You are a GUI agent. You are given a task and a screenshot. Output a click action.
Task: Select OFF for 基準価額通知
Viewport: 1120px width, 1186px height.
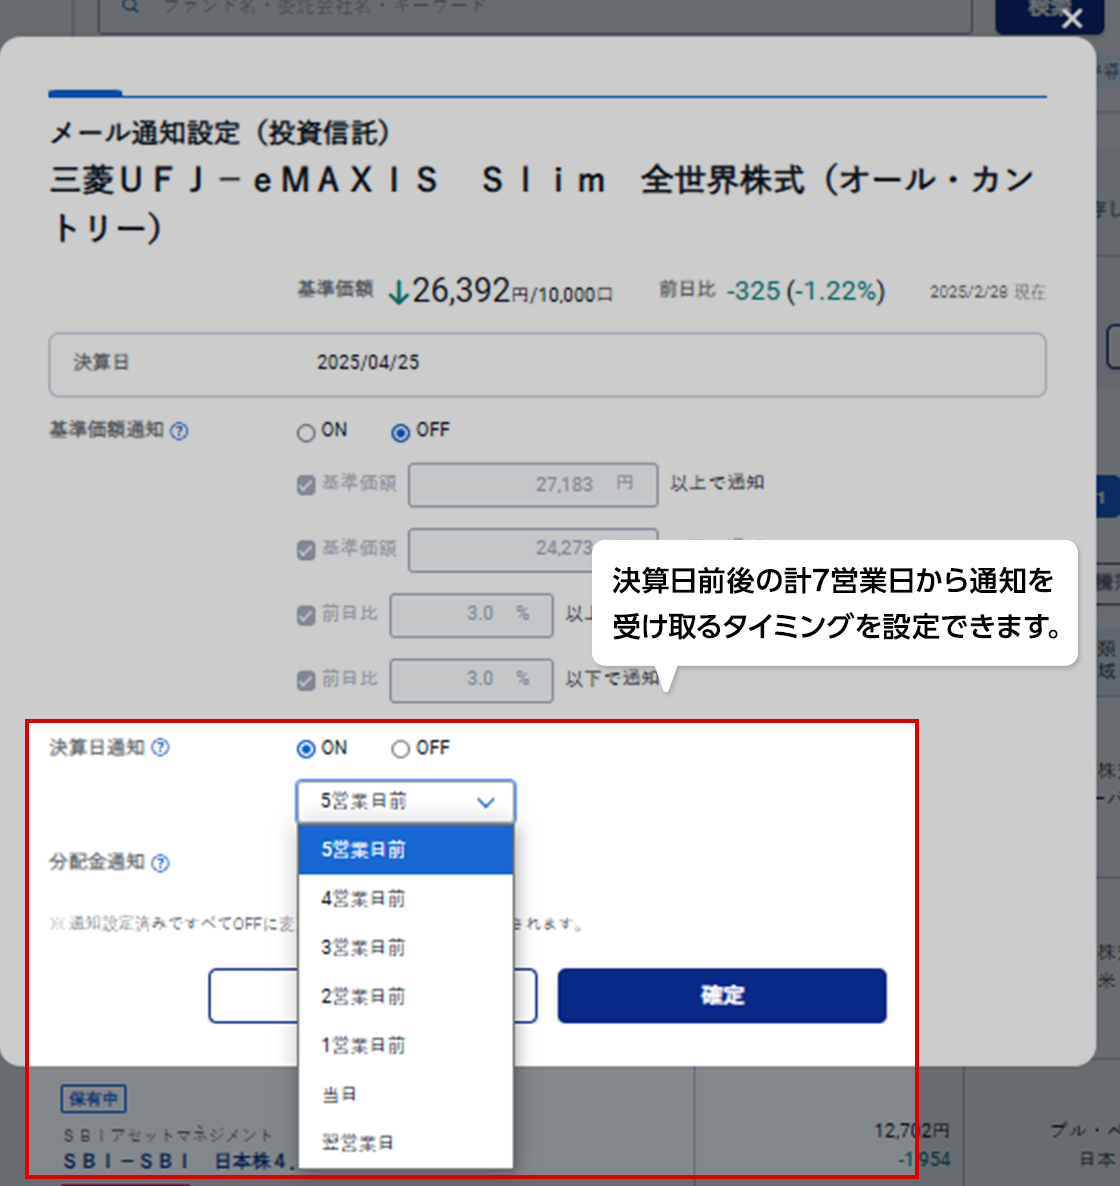click(400, 433)
